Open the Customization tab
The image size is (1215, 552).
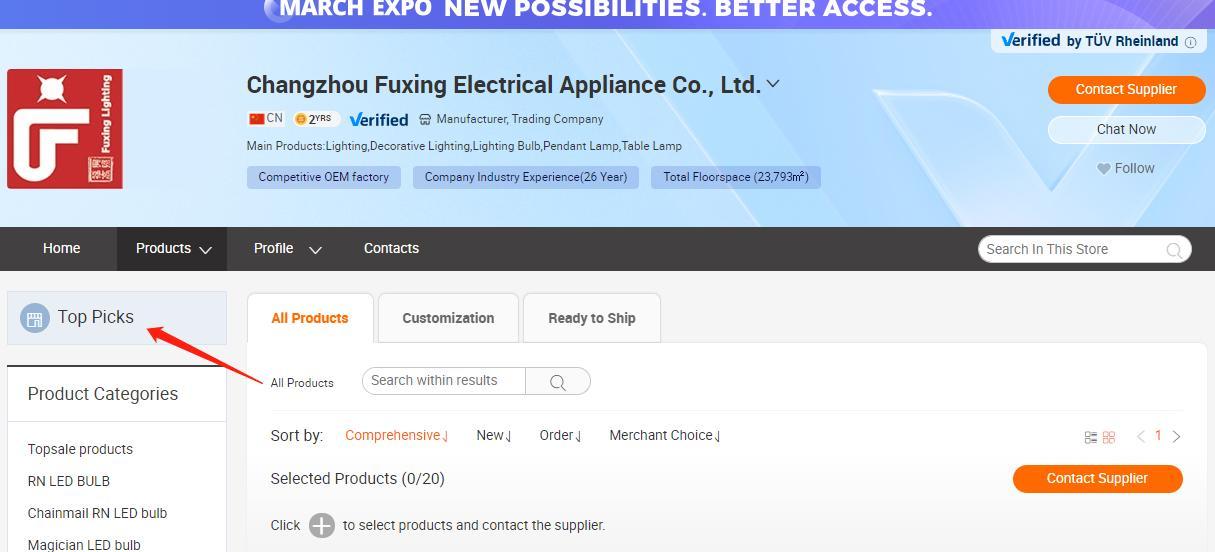(x=448, y=318)
